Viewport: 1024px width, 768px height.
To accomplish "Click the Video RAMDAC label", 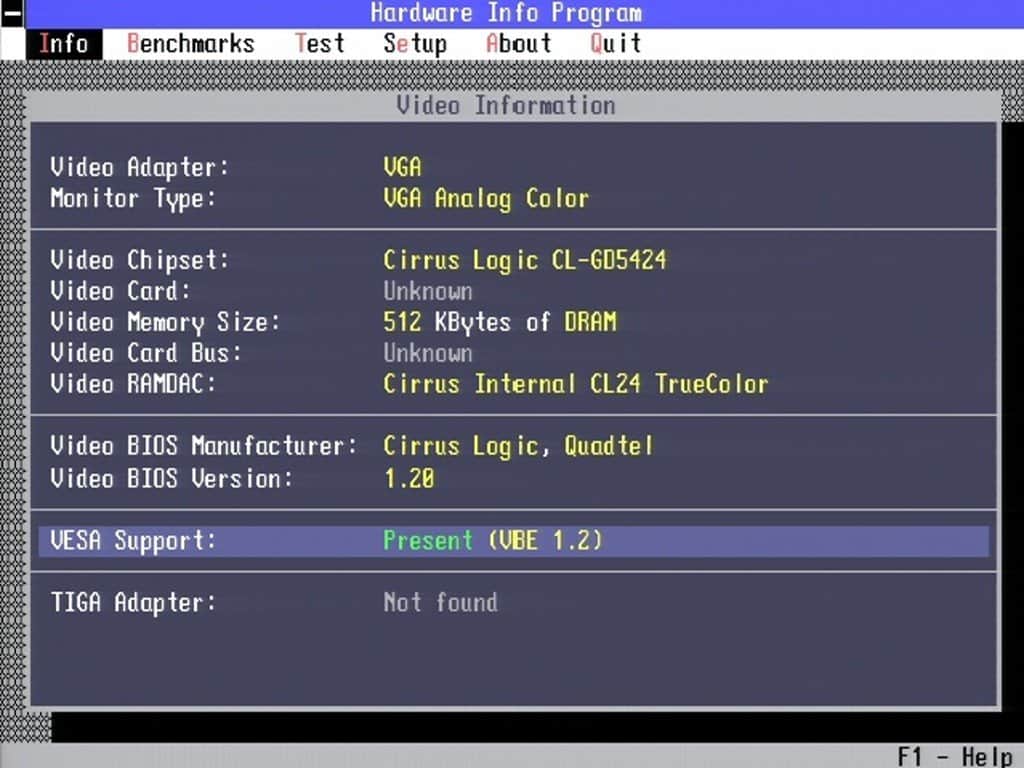I will pos(133,384).
